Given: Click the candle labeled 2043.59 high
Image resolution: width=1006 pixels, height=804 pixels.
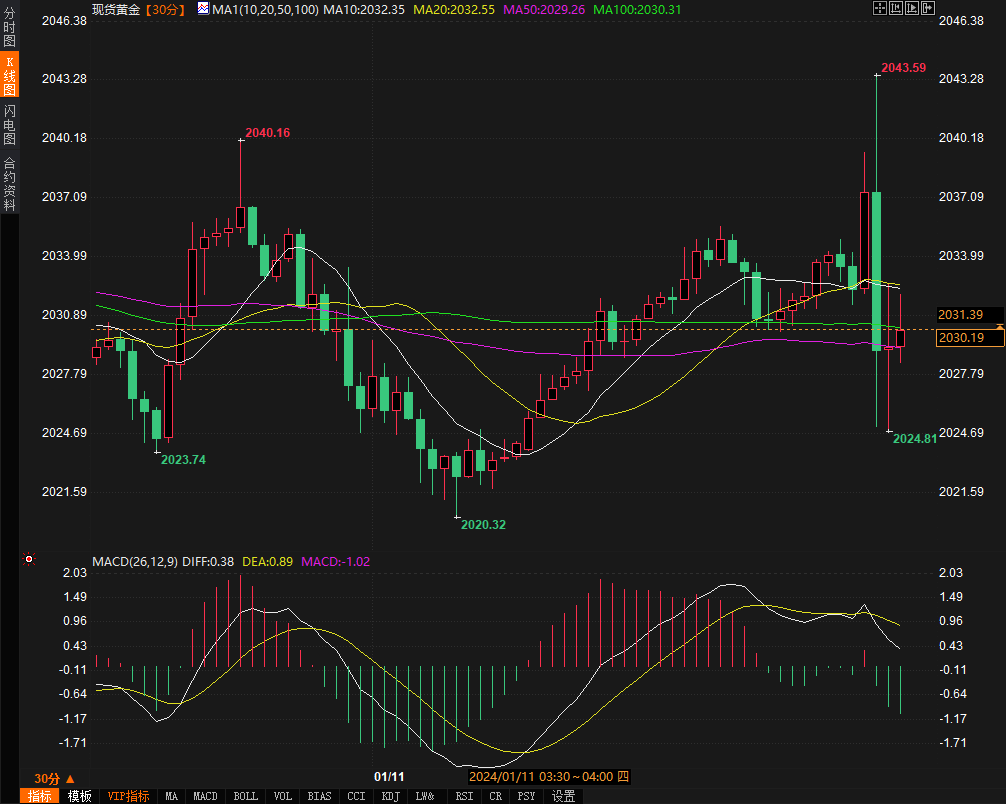Looking at the screenshot, I should (x=877, y=270).
